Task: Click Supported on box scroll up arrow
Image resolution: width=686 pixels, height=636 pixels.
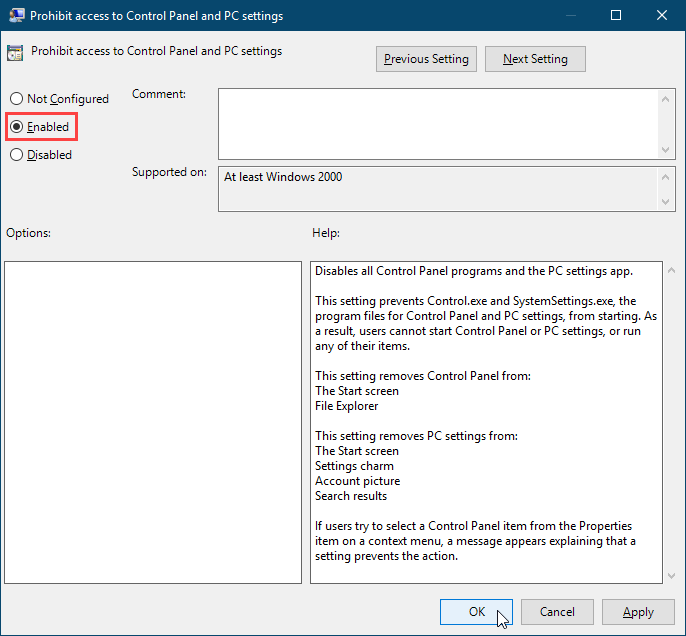Action: click(665, 177)
